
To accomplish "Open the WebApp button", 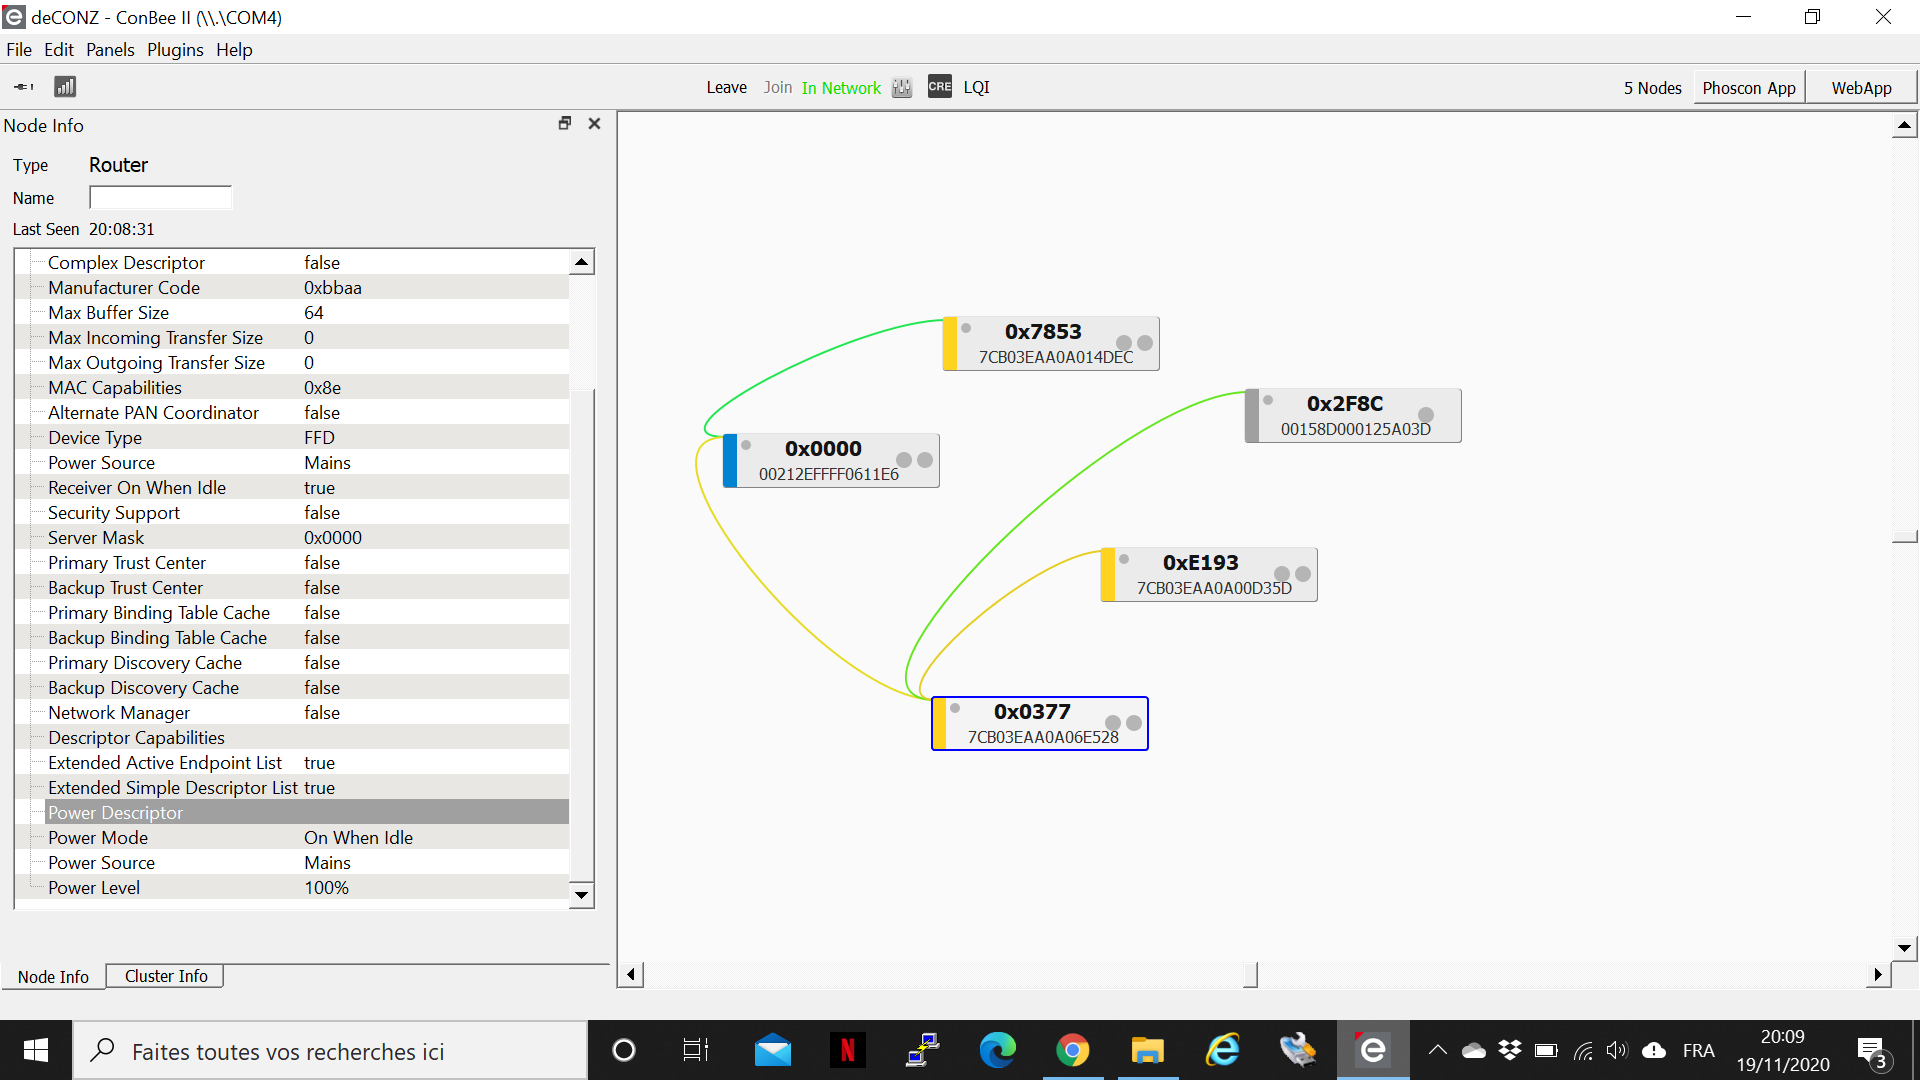I will tap(1861, 88).
